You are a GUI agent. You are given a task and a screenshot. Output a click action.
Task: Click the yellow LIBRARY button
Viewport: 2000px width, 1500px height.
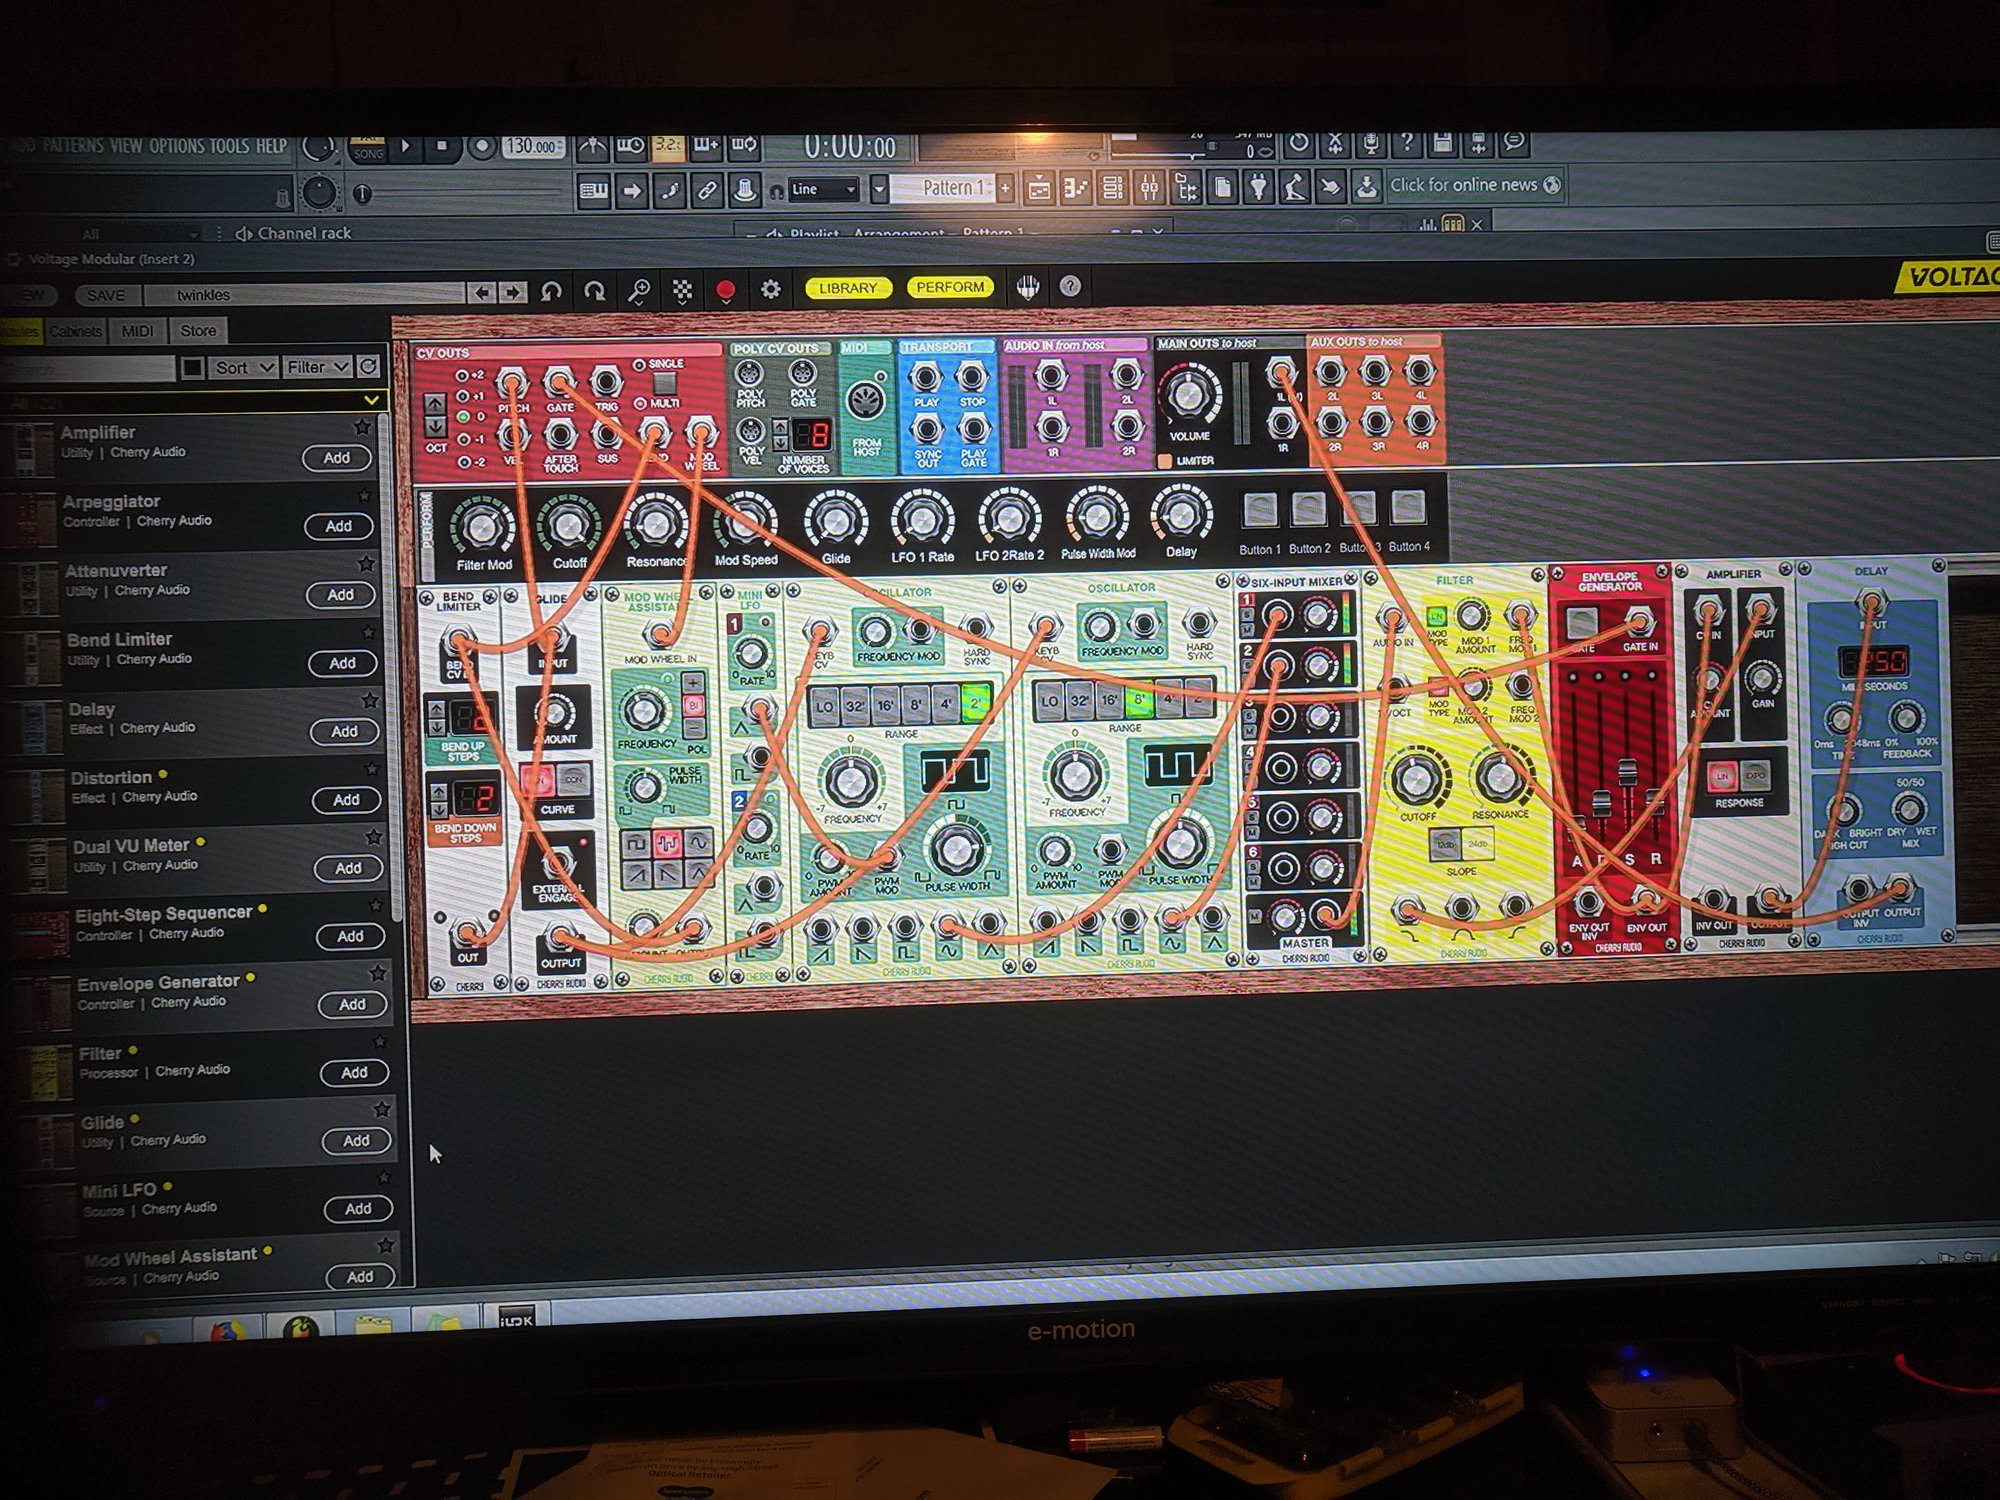pos(848,288)
